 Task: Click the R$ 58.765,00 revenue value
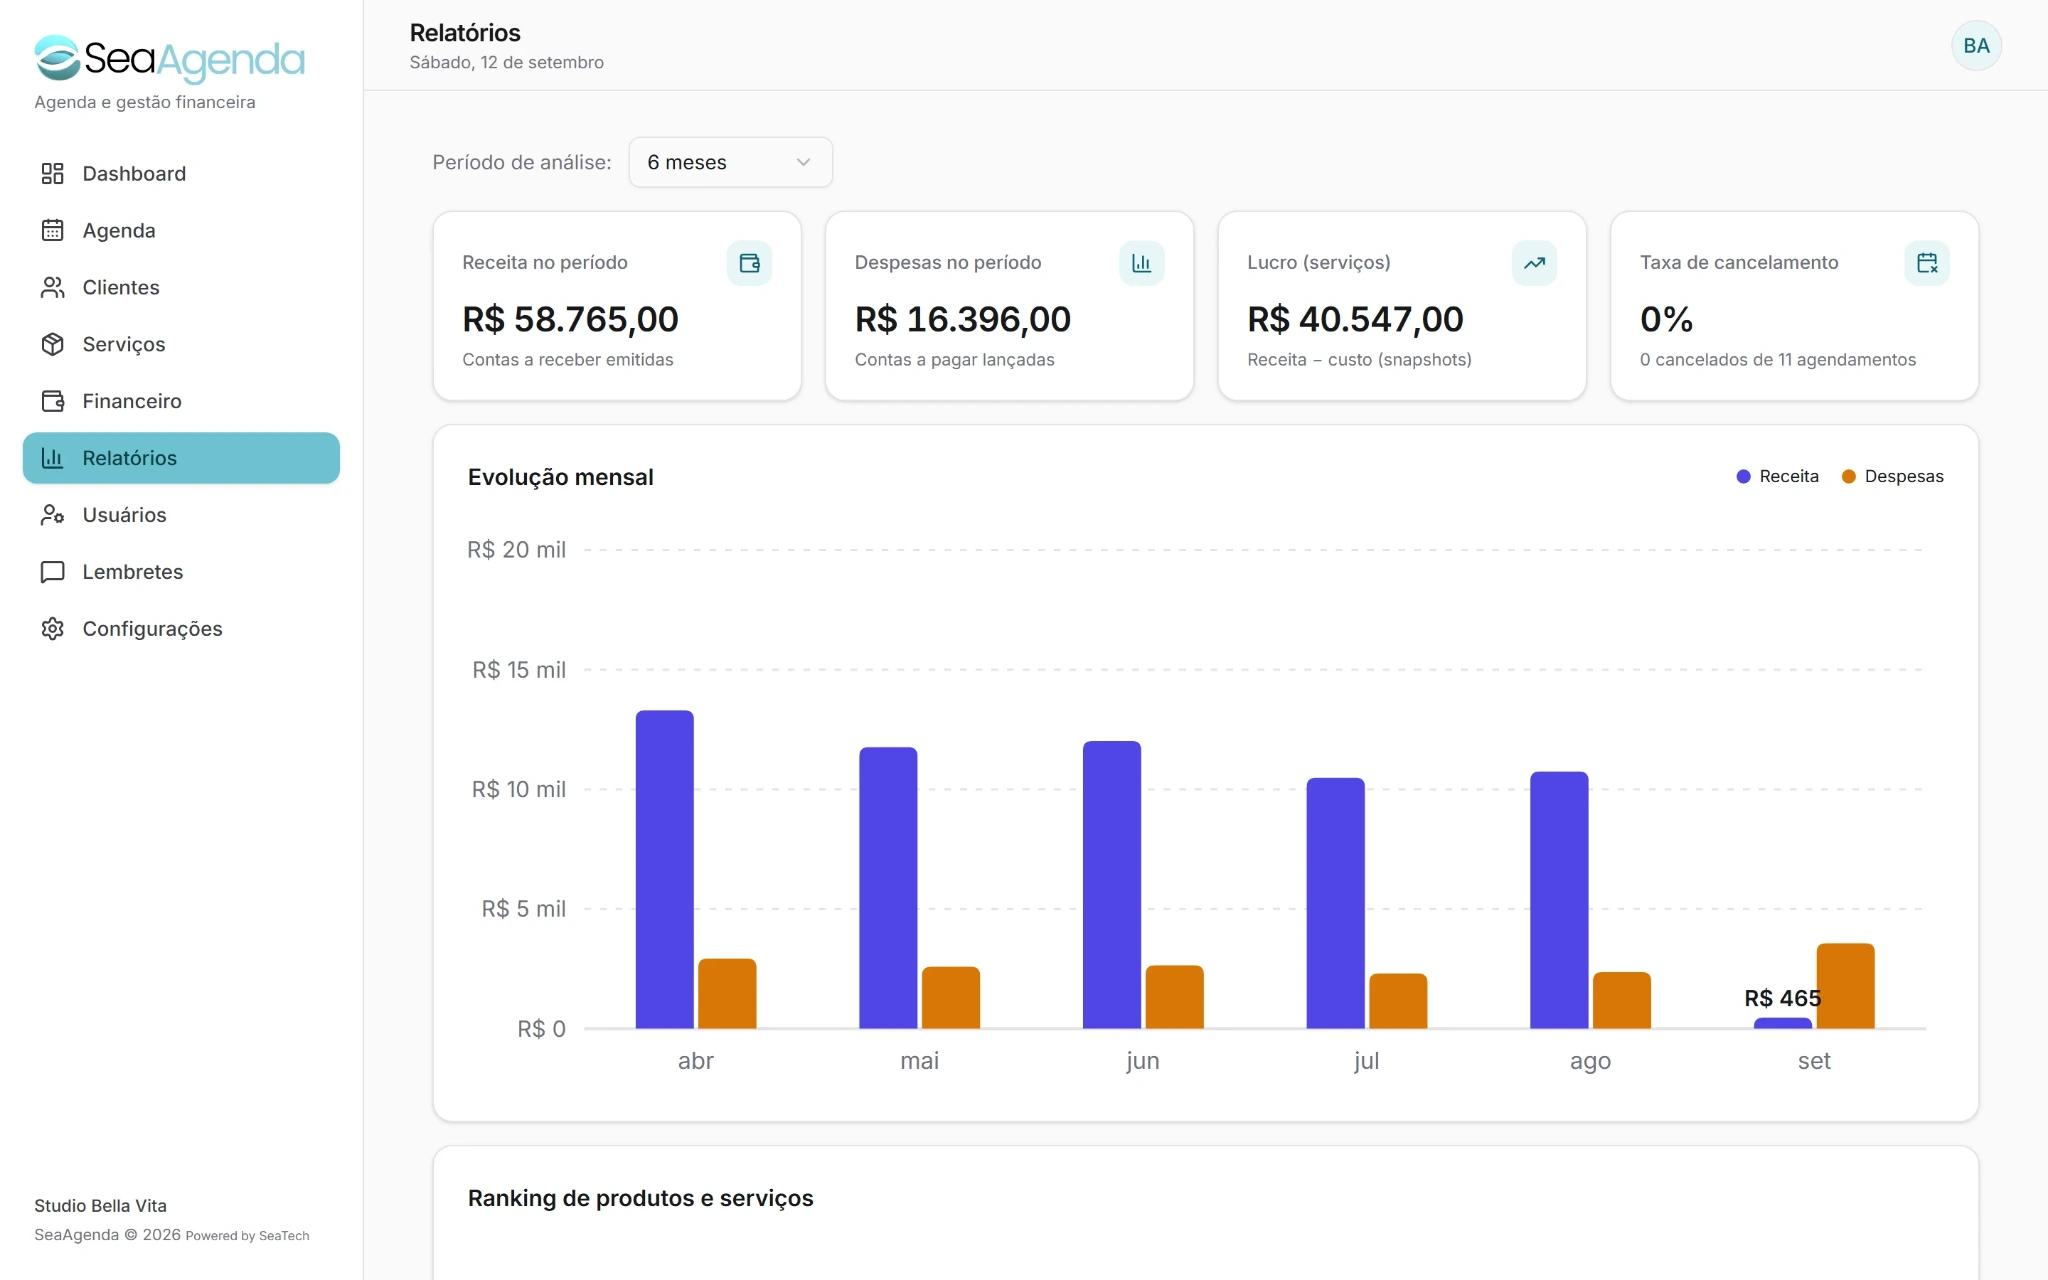570,319
